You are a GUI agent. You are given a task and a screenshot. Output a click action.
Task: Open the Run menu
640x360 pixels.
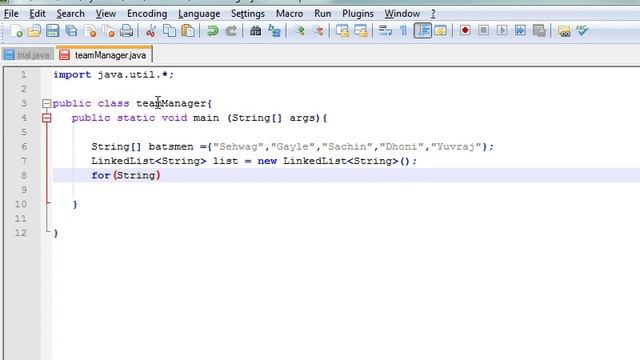(322, 14)
